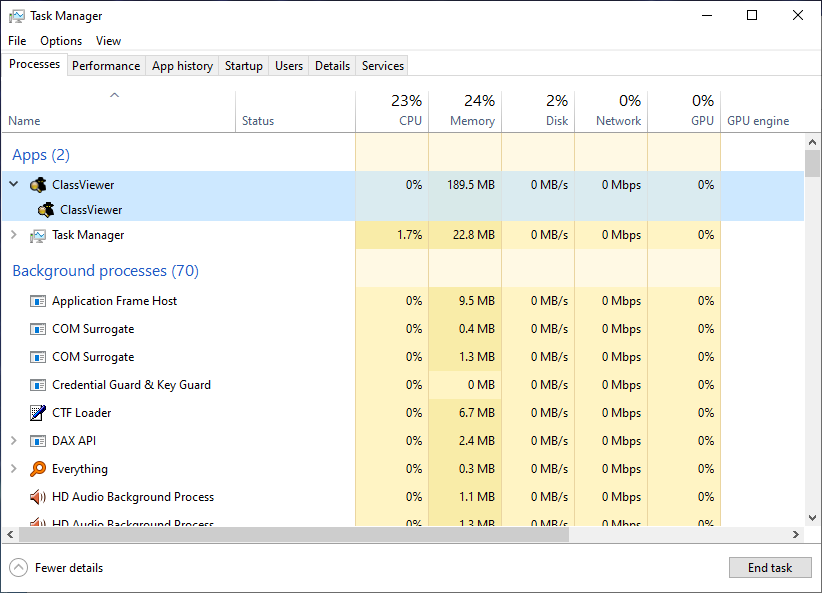Image resolution: width=822 pixels, height=593 pixels.
Task: Sort by the GPU column header
Action: pyautogui.click(x=684, y=112)
